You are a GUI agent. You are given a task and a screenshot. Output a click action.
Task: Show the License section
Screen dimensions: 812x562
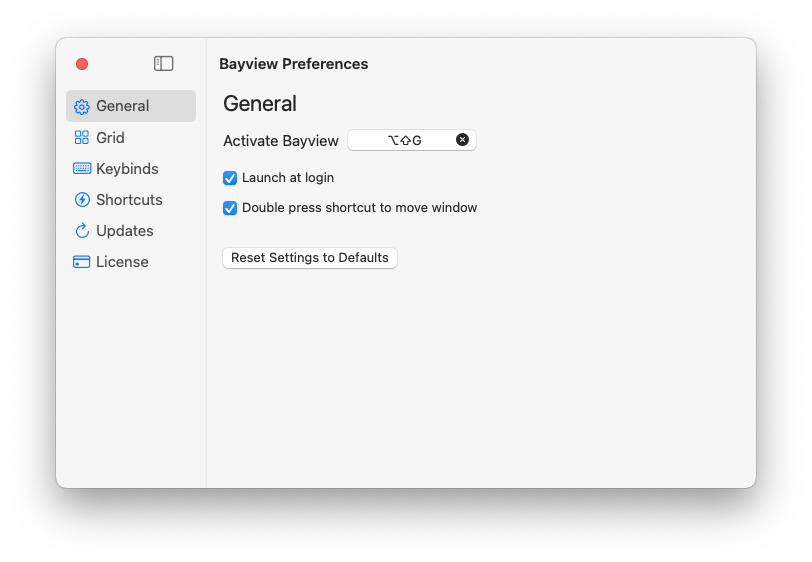click(x=122, y=262)
